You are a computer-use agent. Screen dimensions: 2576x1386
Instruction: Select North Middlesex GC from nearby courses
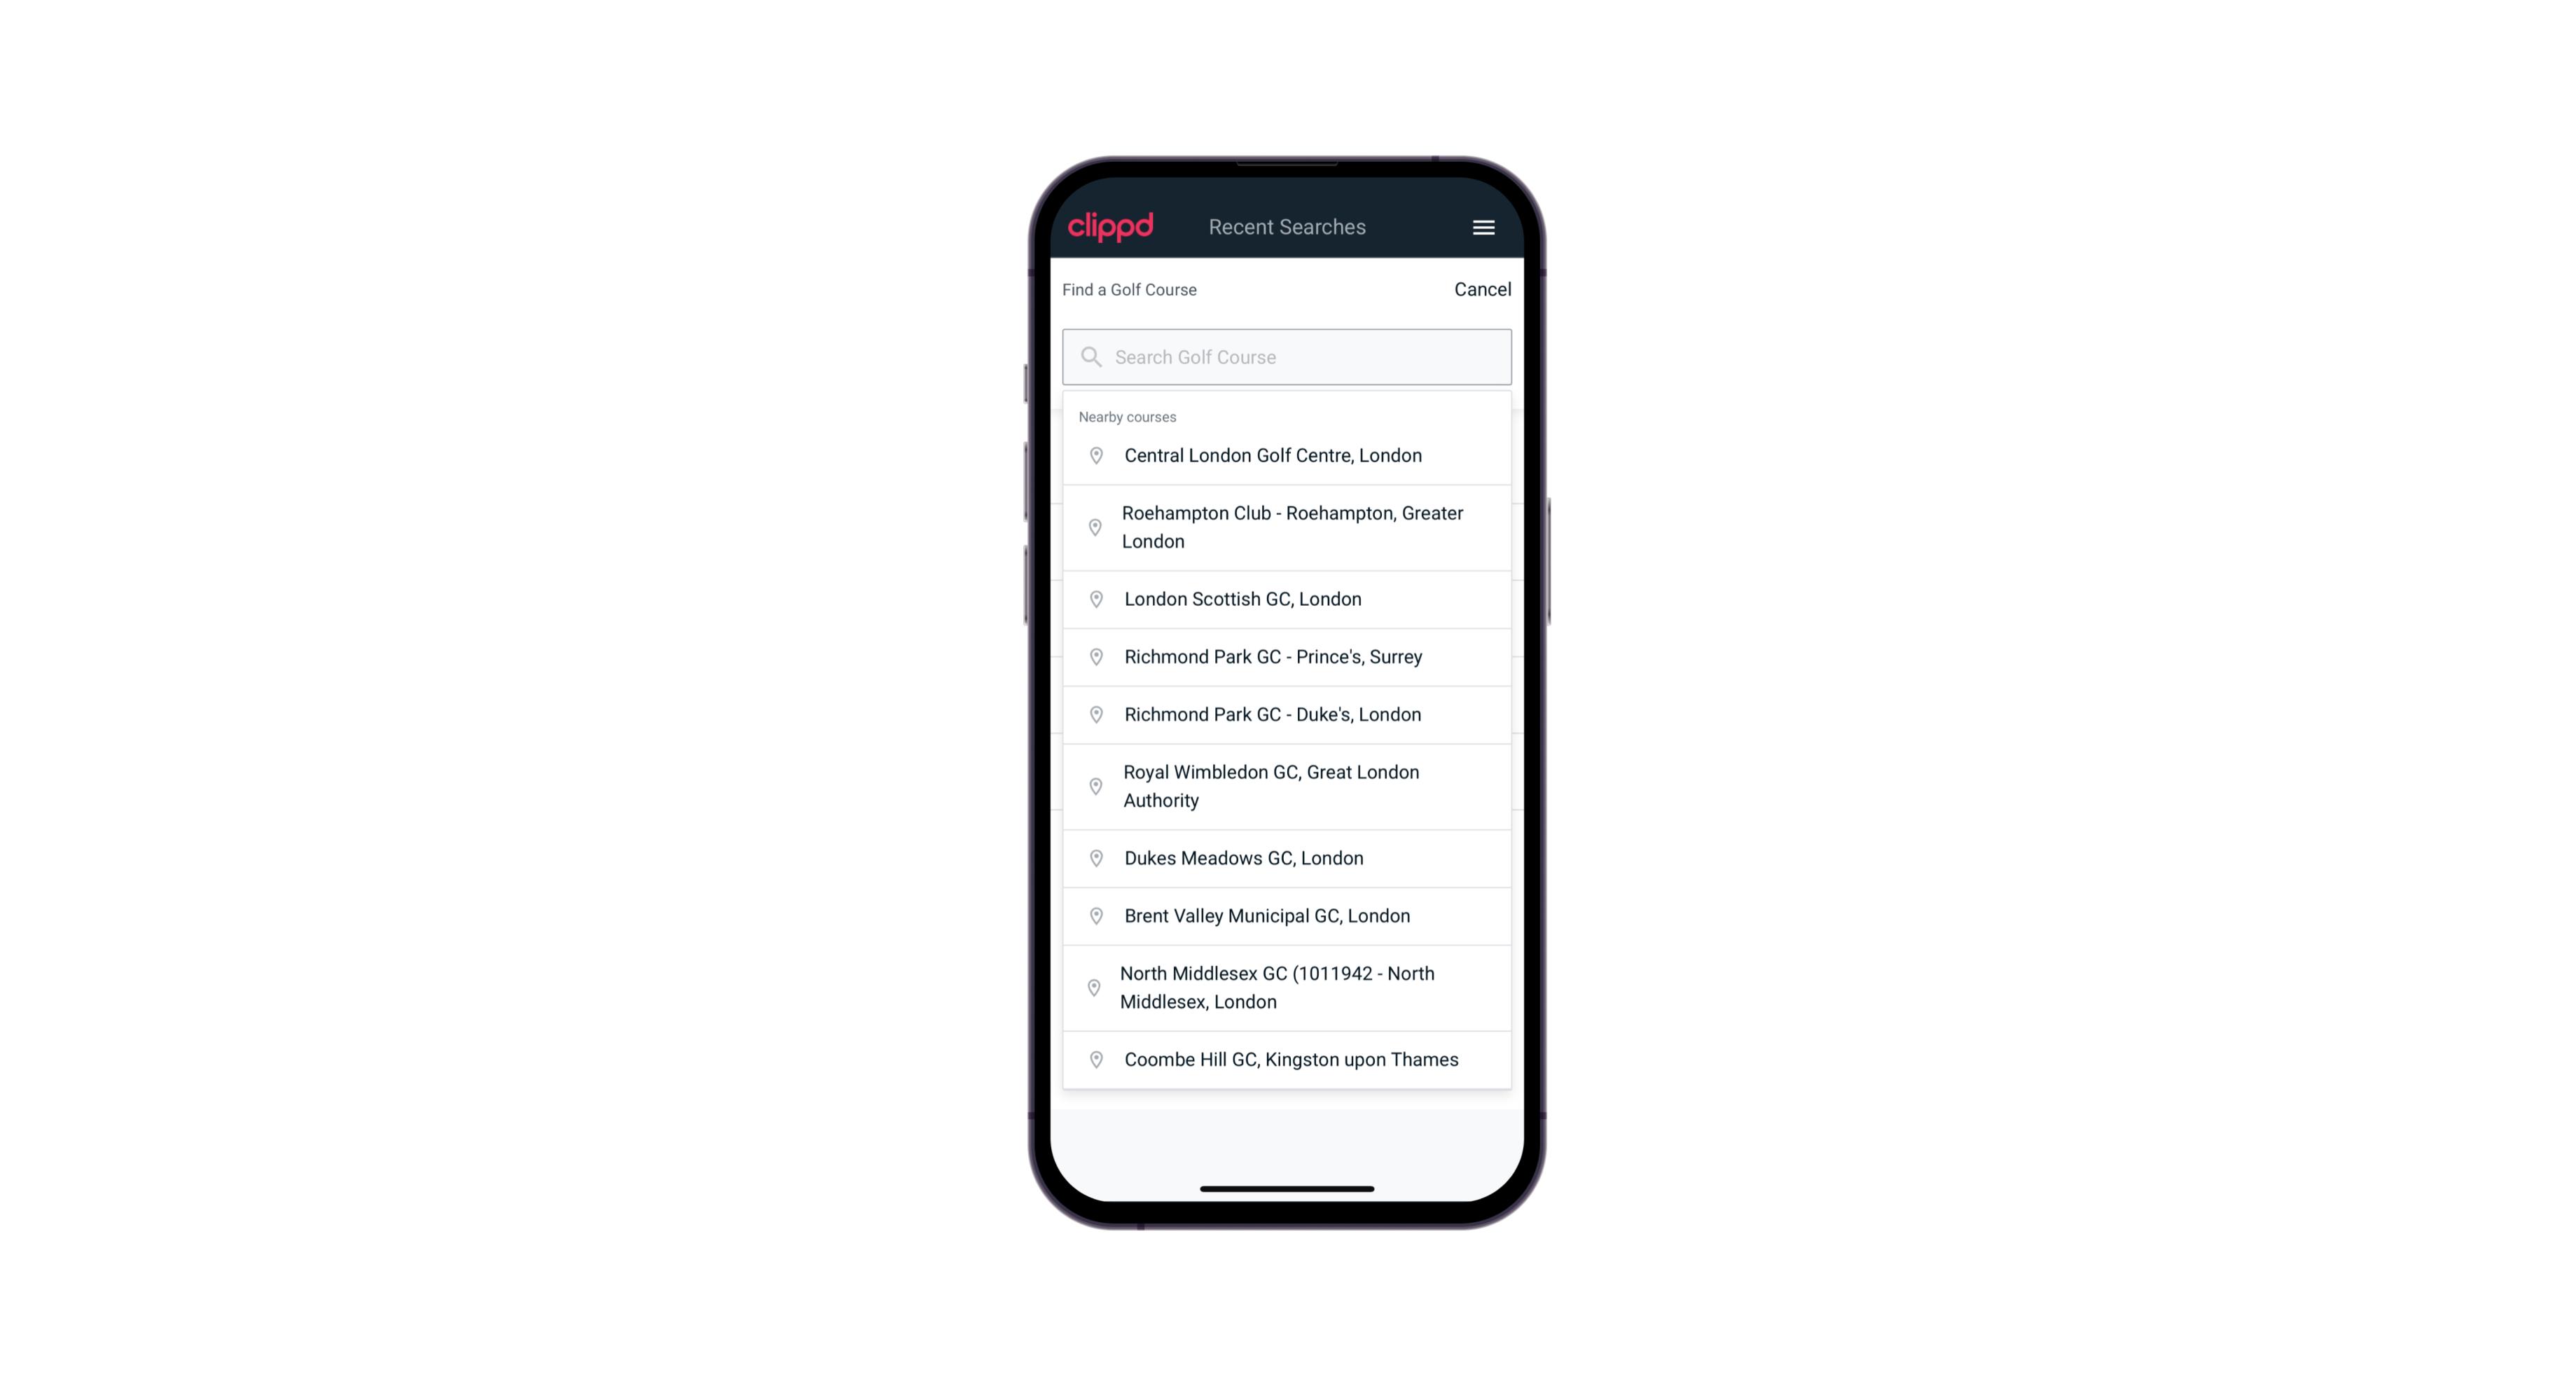[x=1287, y=987]
